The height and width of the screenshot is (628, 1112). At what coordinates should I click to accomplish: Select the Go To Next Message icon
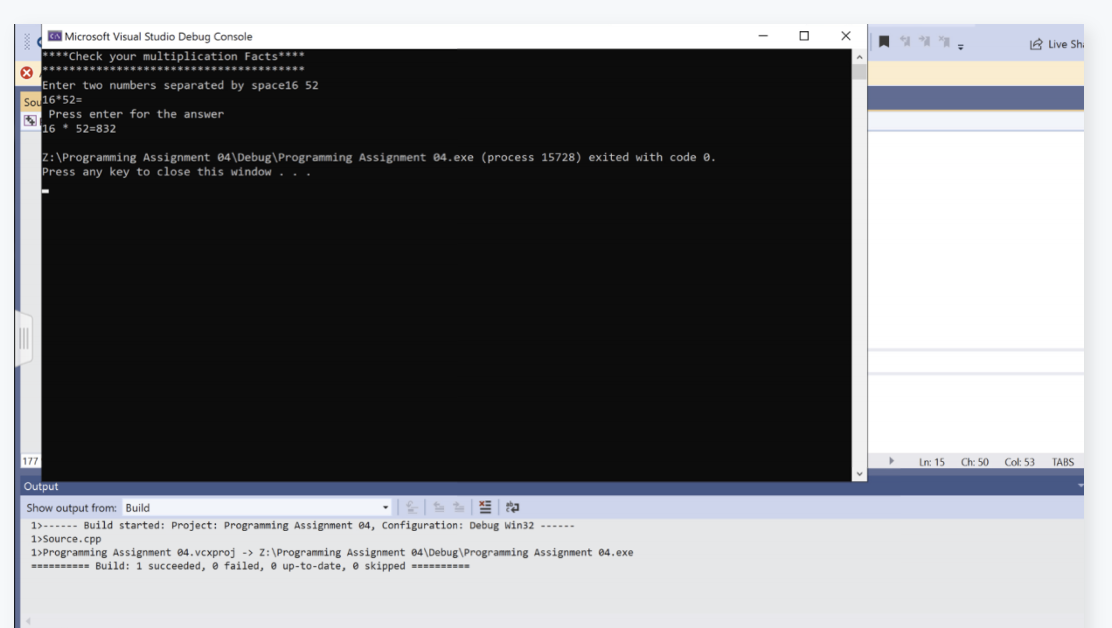click(459, 506)
